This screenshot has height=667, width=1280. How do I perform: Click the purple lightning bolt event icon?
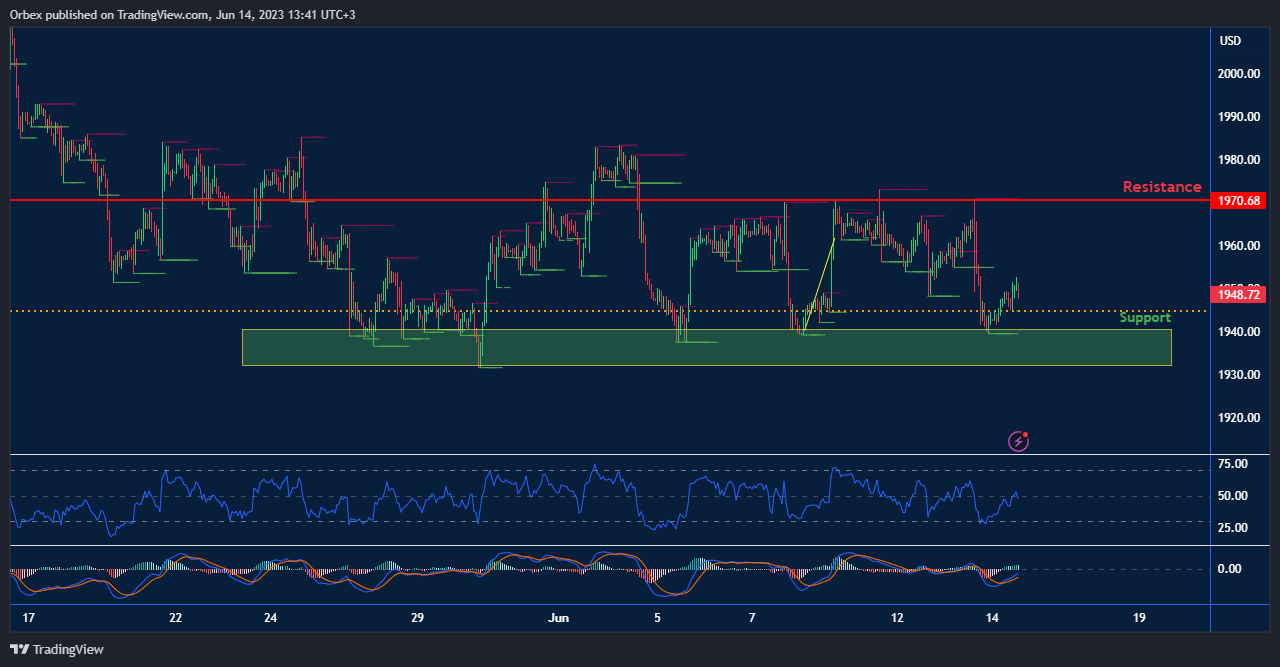(1018, 441)
